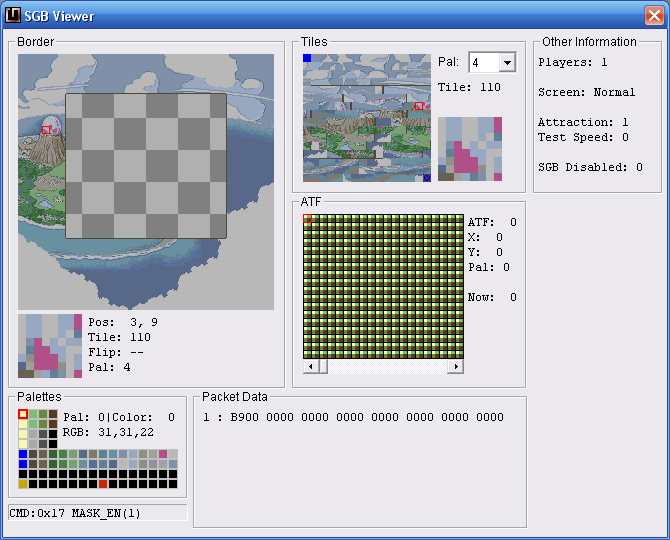This screenshot has height=540, width=670.
Task: Select the red-outlined tile in the tileset
Action: [419, 106]
